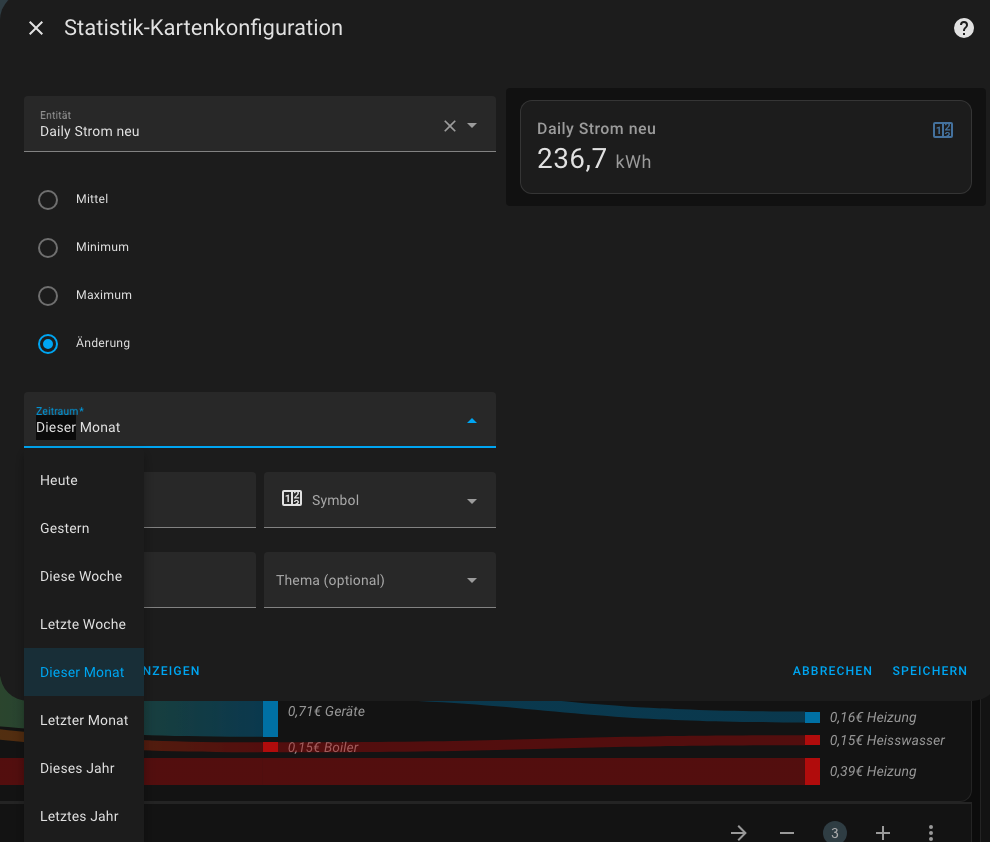Click the Abbrechen button
Screen dimensions: 990x842
coord(832,671)
